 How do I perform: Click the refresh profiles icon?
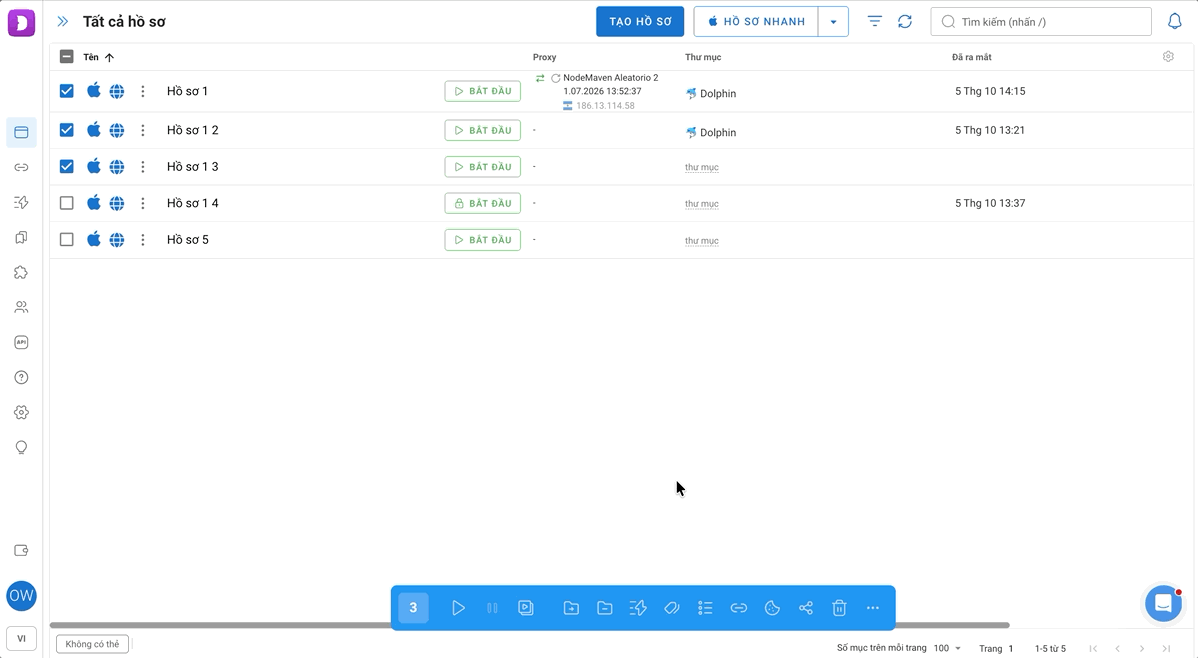[x=905, y=21]
